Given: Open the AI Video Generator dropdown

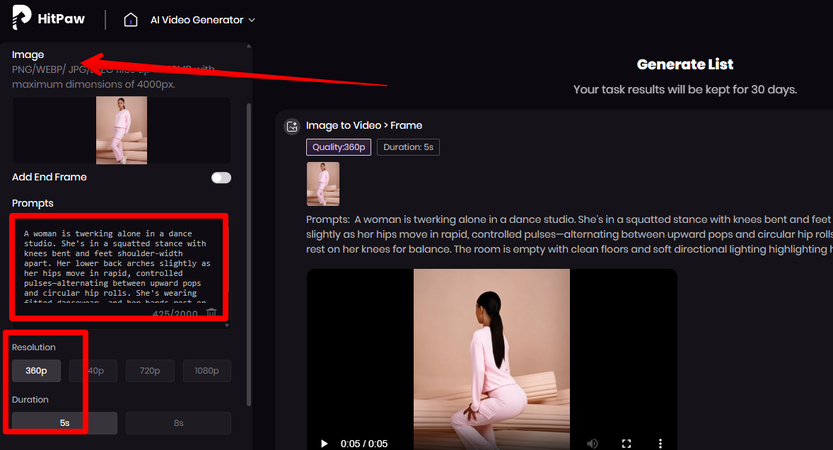Looking at the screenshot, I should click(203, 20).
